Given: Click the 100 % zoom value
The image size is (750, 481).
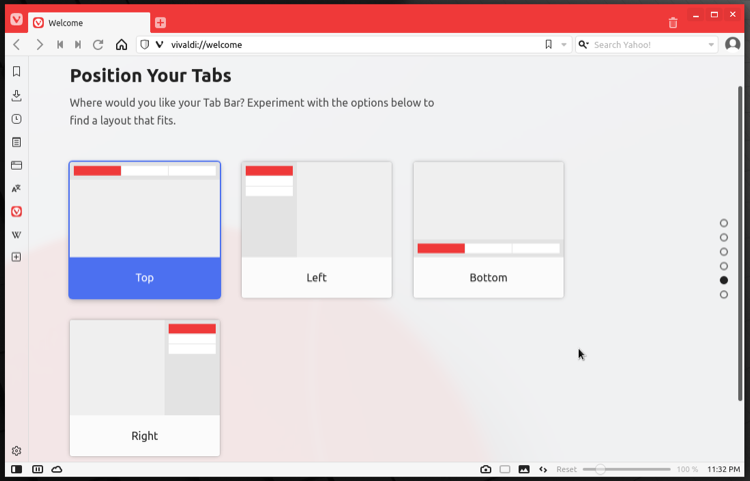Looking at the screenshot, I should pos(687,470).
